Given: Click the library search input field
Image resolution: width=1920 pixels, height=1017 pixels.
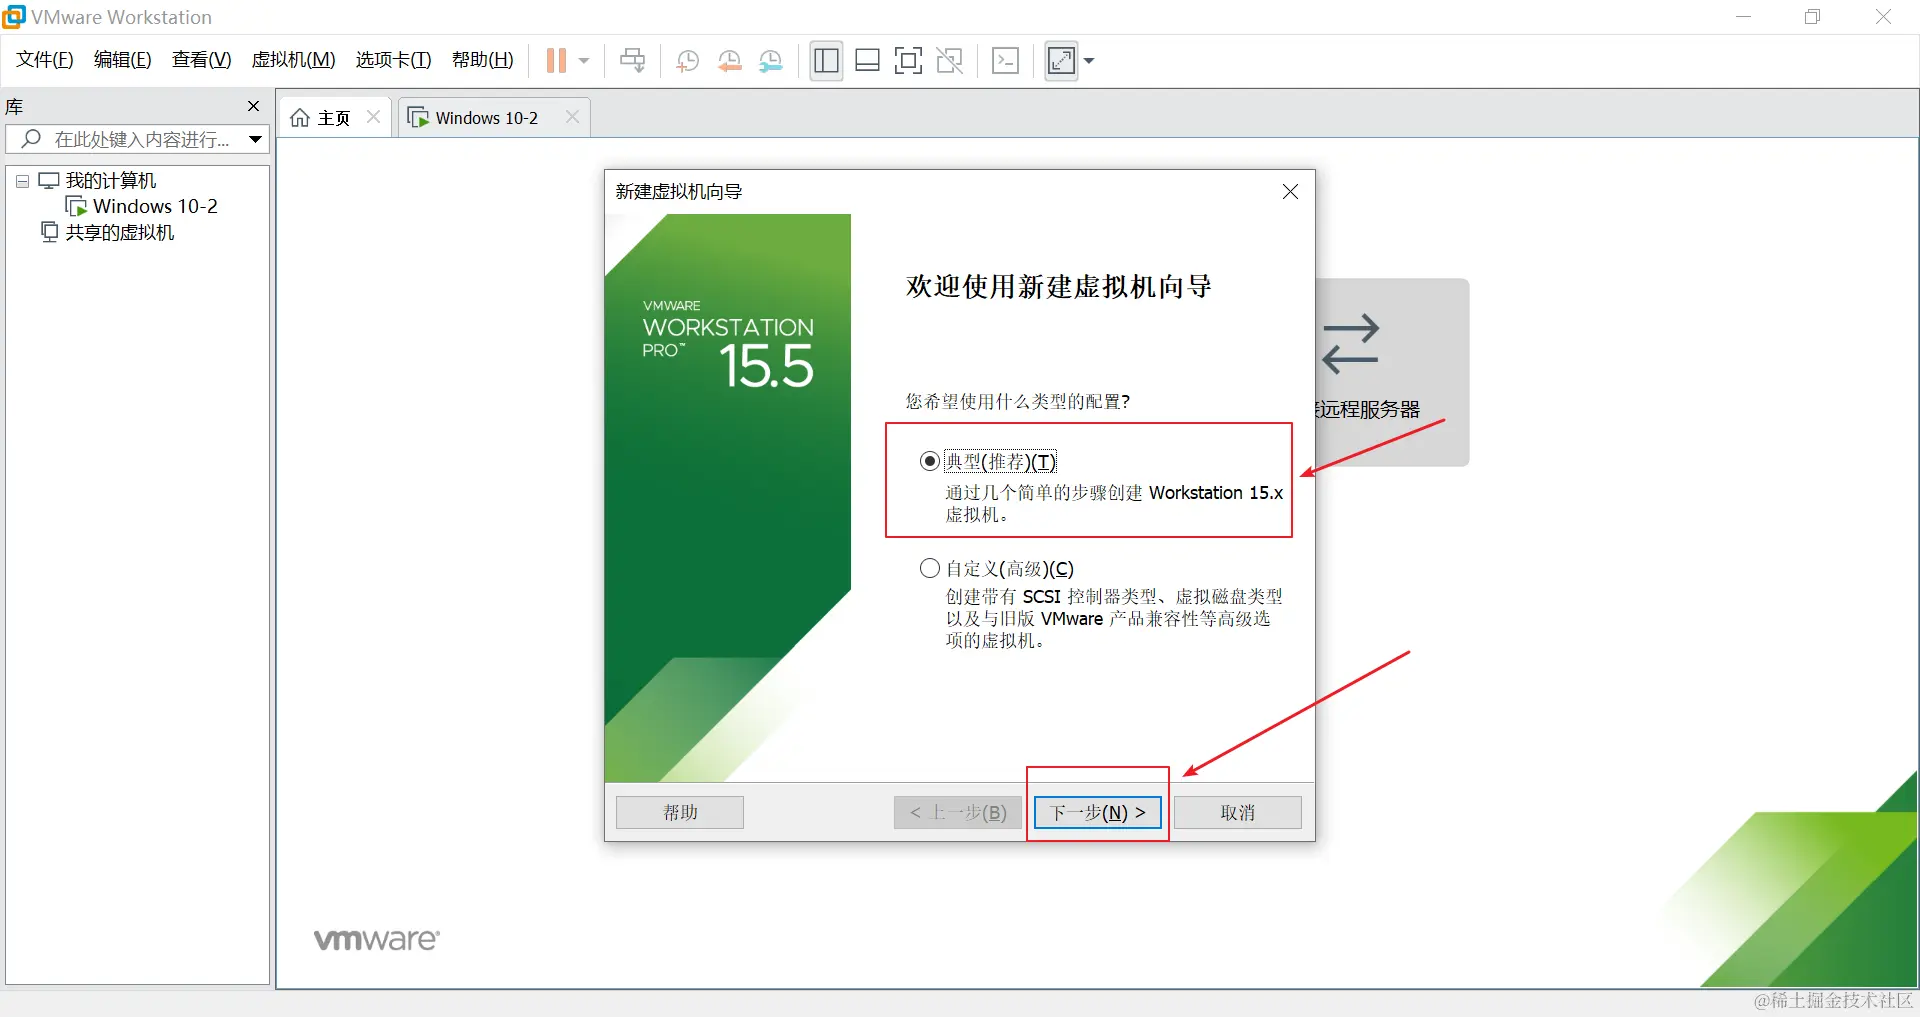Looking at the screenshot, I should pos(137,140).
